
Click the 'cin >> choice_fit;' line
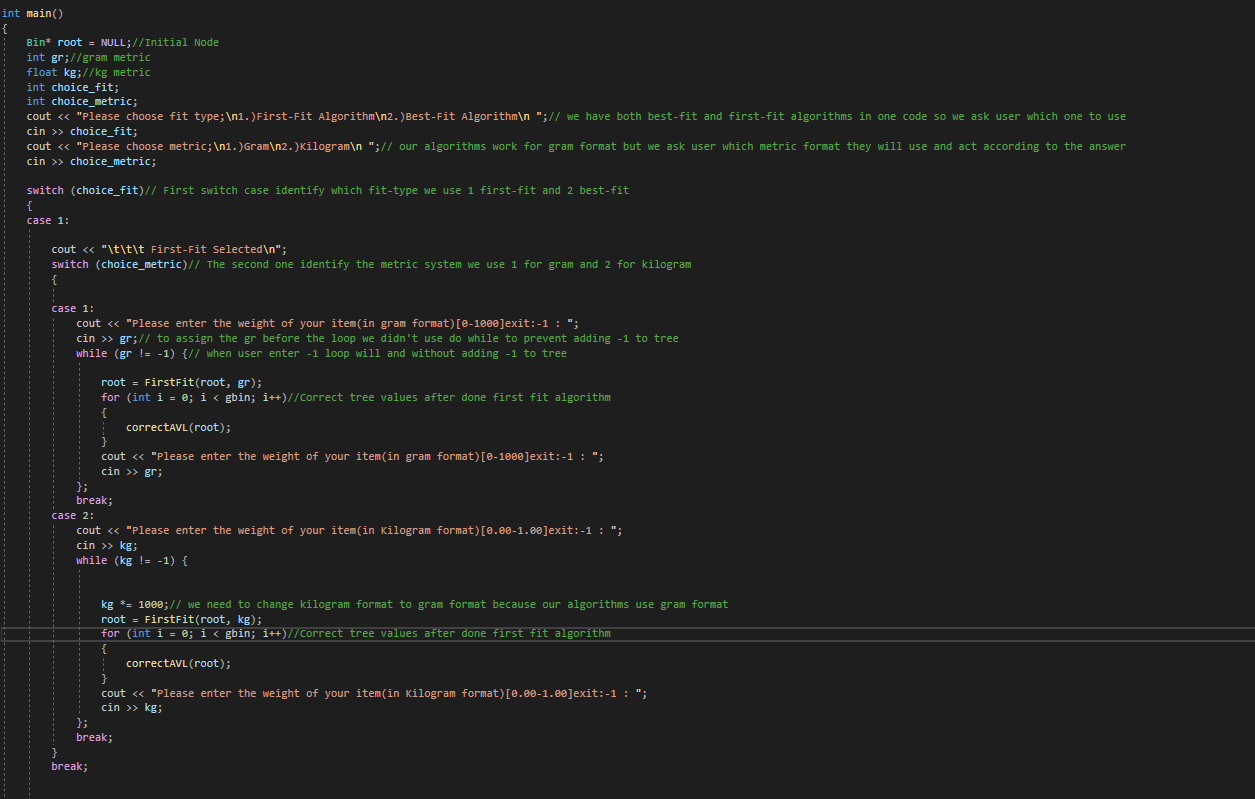[x=82, y=131]
